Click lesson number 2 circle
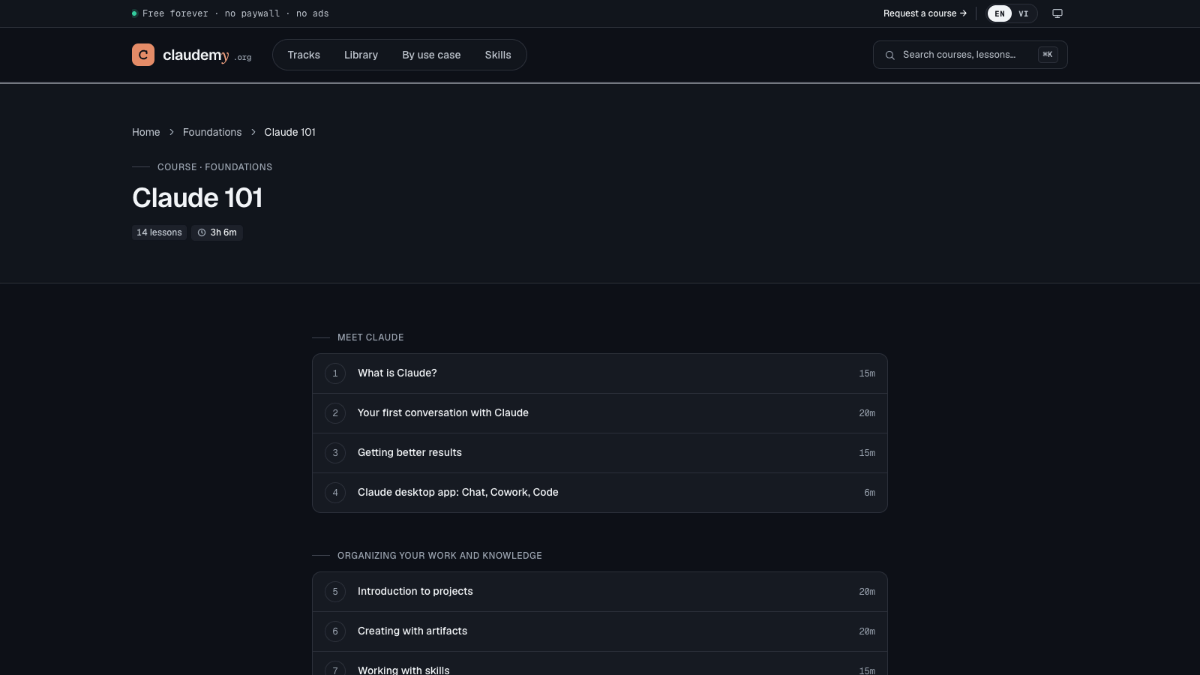1200x675 pixels. [335, 413]
